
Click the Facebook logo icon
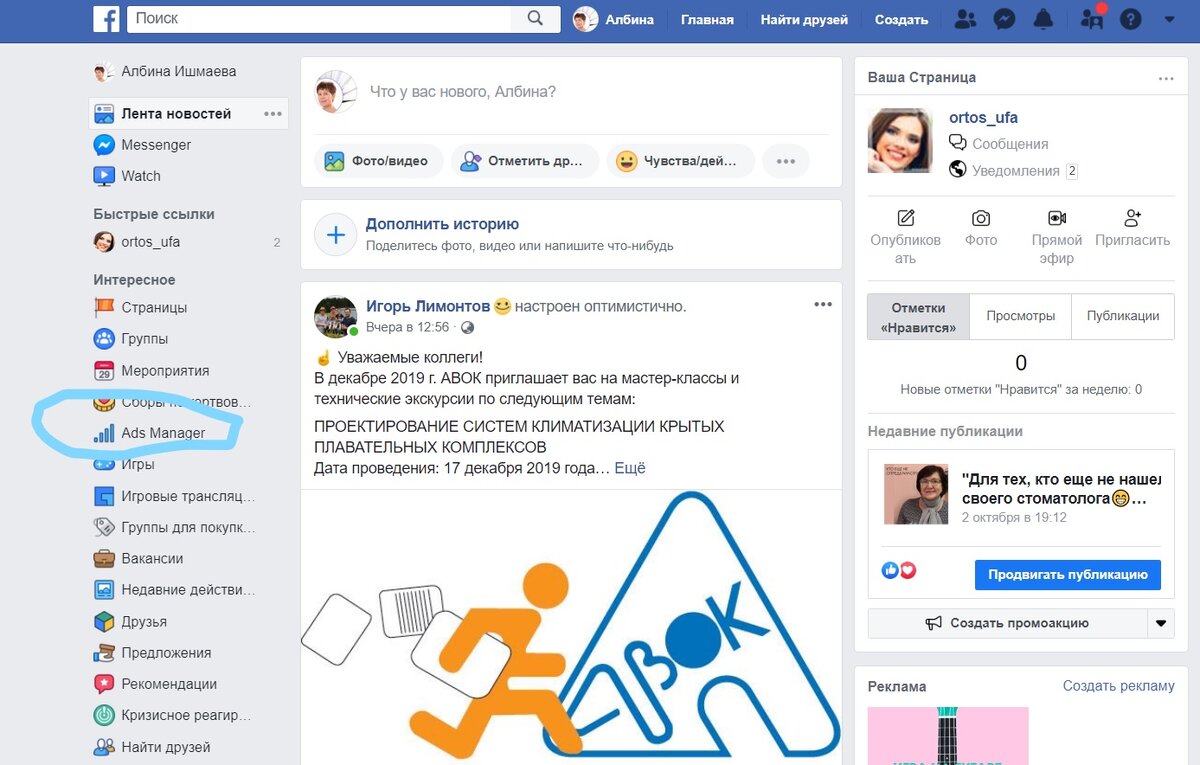pyautogui.click(x=106, y=19)
